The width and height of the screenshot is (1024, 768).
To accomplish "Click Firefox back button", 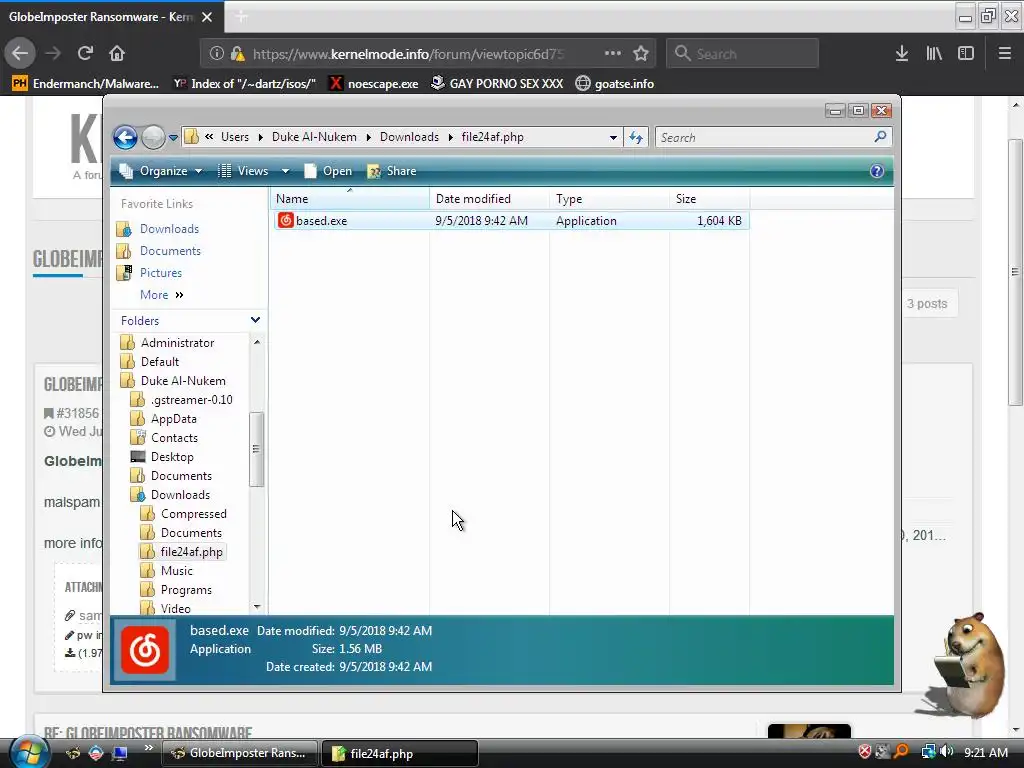I will pos(20,53).
